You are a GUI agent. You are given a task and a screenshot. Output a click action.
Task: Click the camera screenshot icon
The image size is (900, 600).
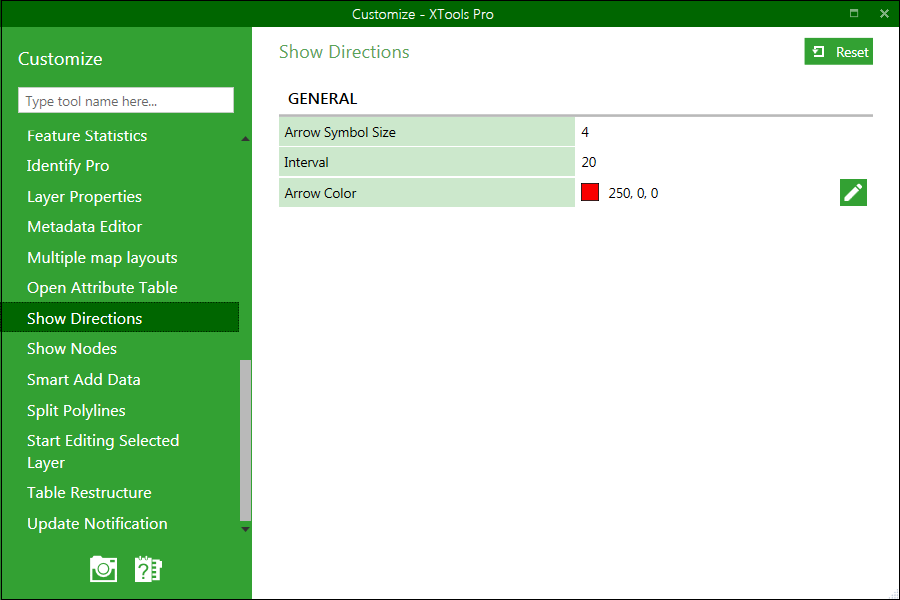click(103, 569)
